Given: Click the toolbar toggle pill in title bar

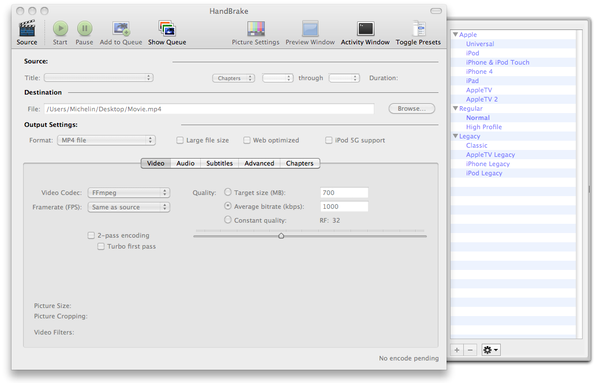Looking at the screenshot, I should coord(436,11).
